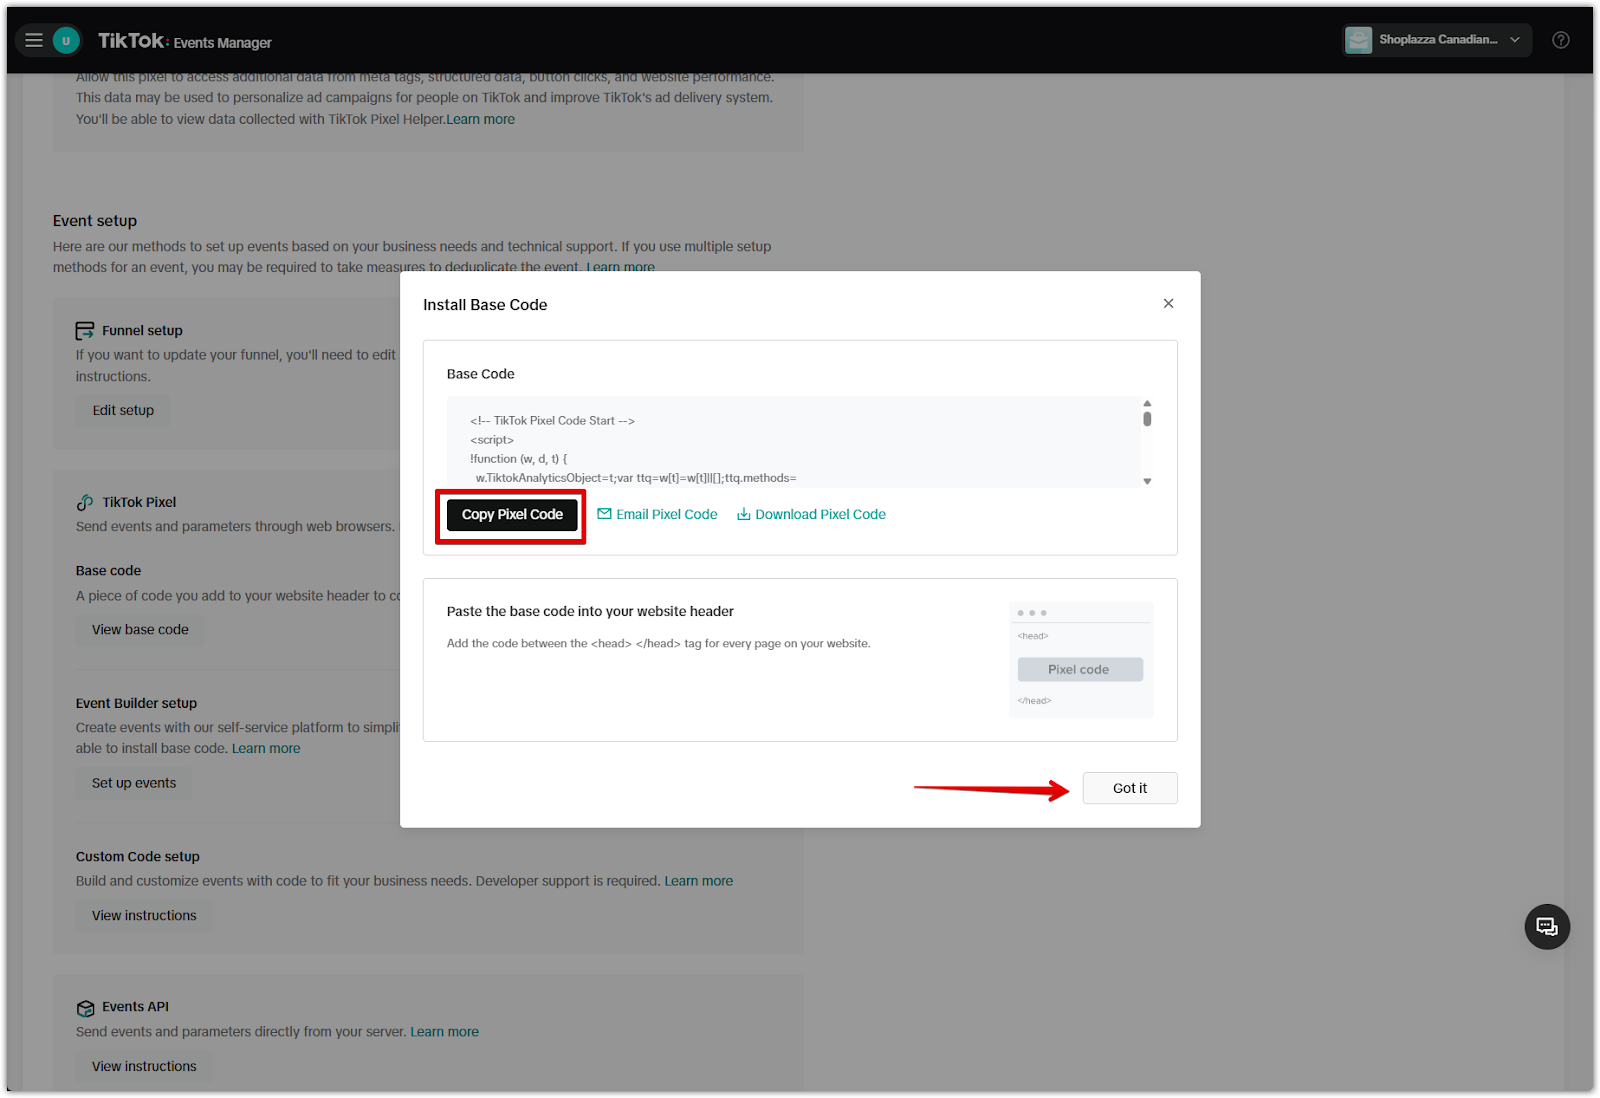Click the Edit setup button

(x=123, y=410)
